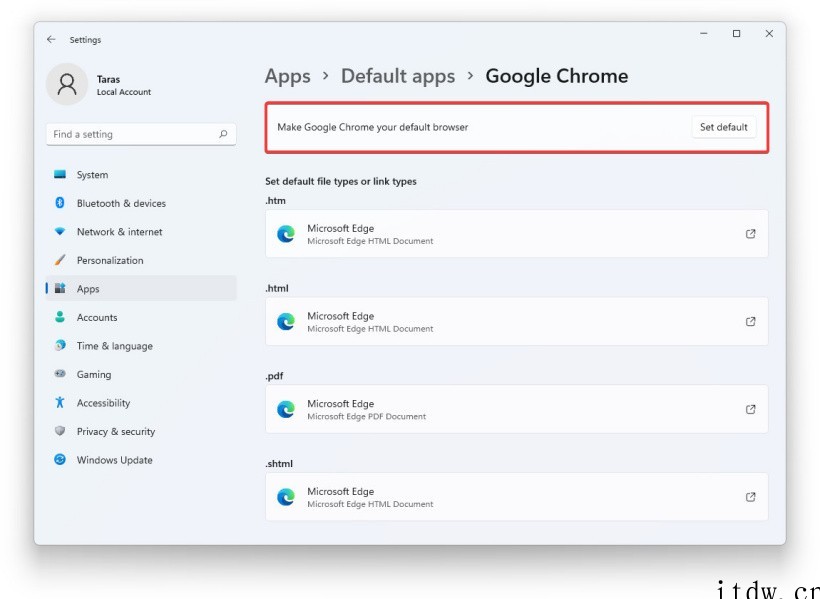Open Gaming settings
Screen dimensions: 820x599
141,374
